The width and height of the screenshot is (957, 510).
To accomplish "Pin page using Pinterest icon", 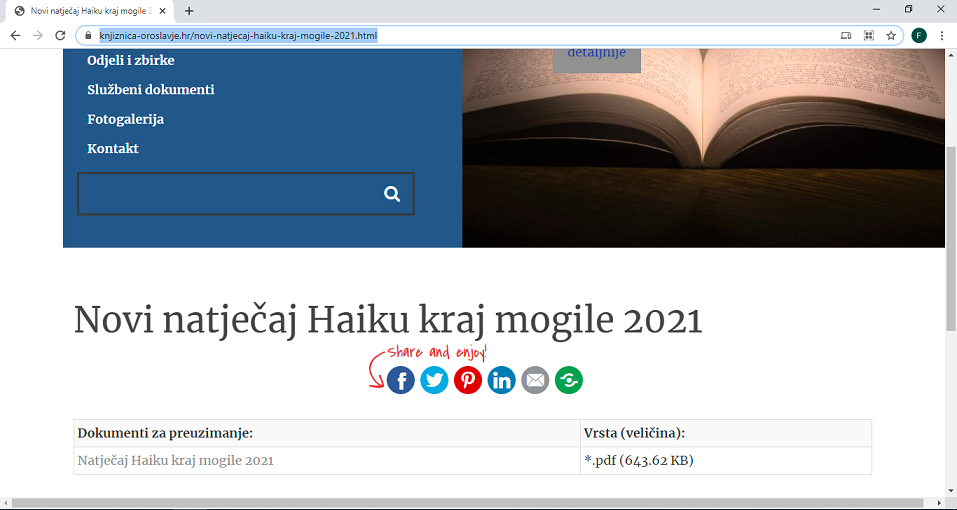I will (x=468, y=380).
